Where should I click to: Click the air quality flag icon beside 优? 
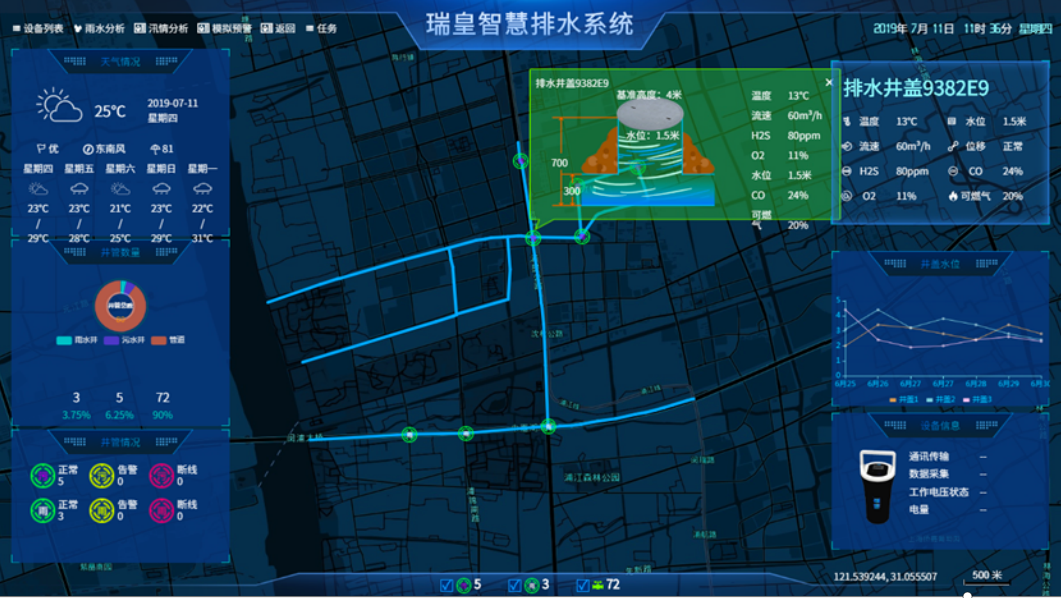coord(41,149)
